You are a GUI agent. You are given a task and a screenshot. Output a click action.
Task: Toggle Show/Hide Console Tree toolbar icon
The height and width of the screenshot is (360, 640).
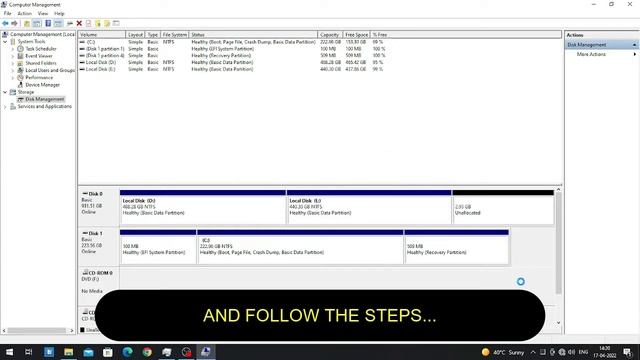[x=37, y=24]
